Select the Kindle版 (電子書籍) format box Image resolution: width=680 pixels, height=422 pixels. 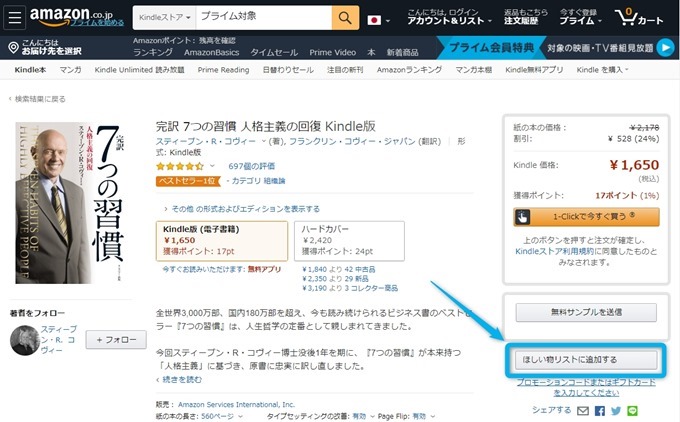pos(222,241)
